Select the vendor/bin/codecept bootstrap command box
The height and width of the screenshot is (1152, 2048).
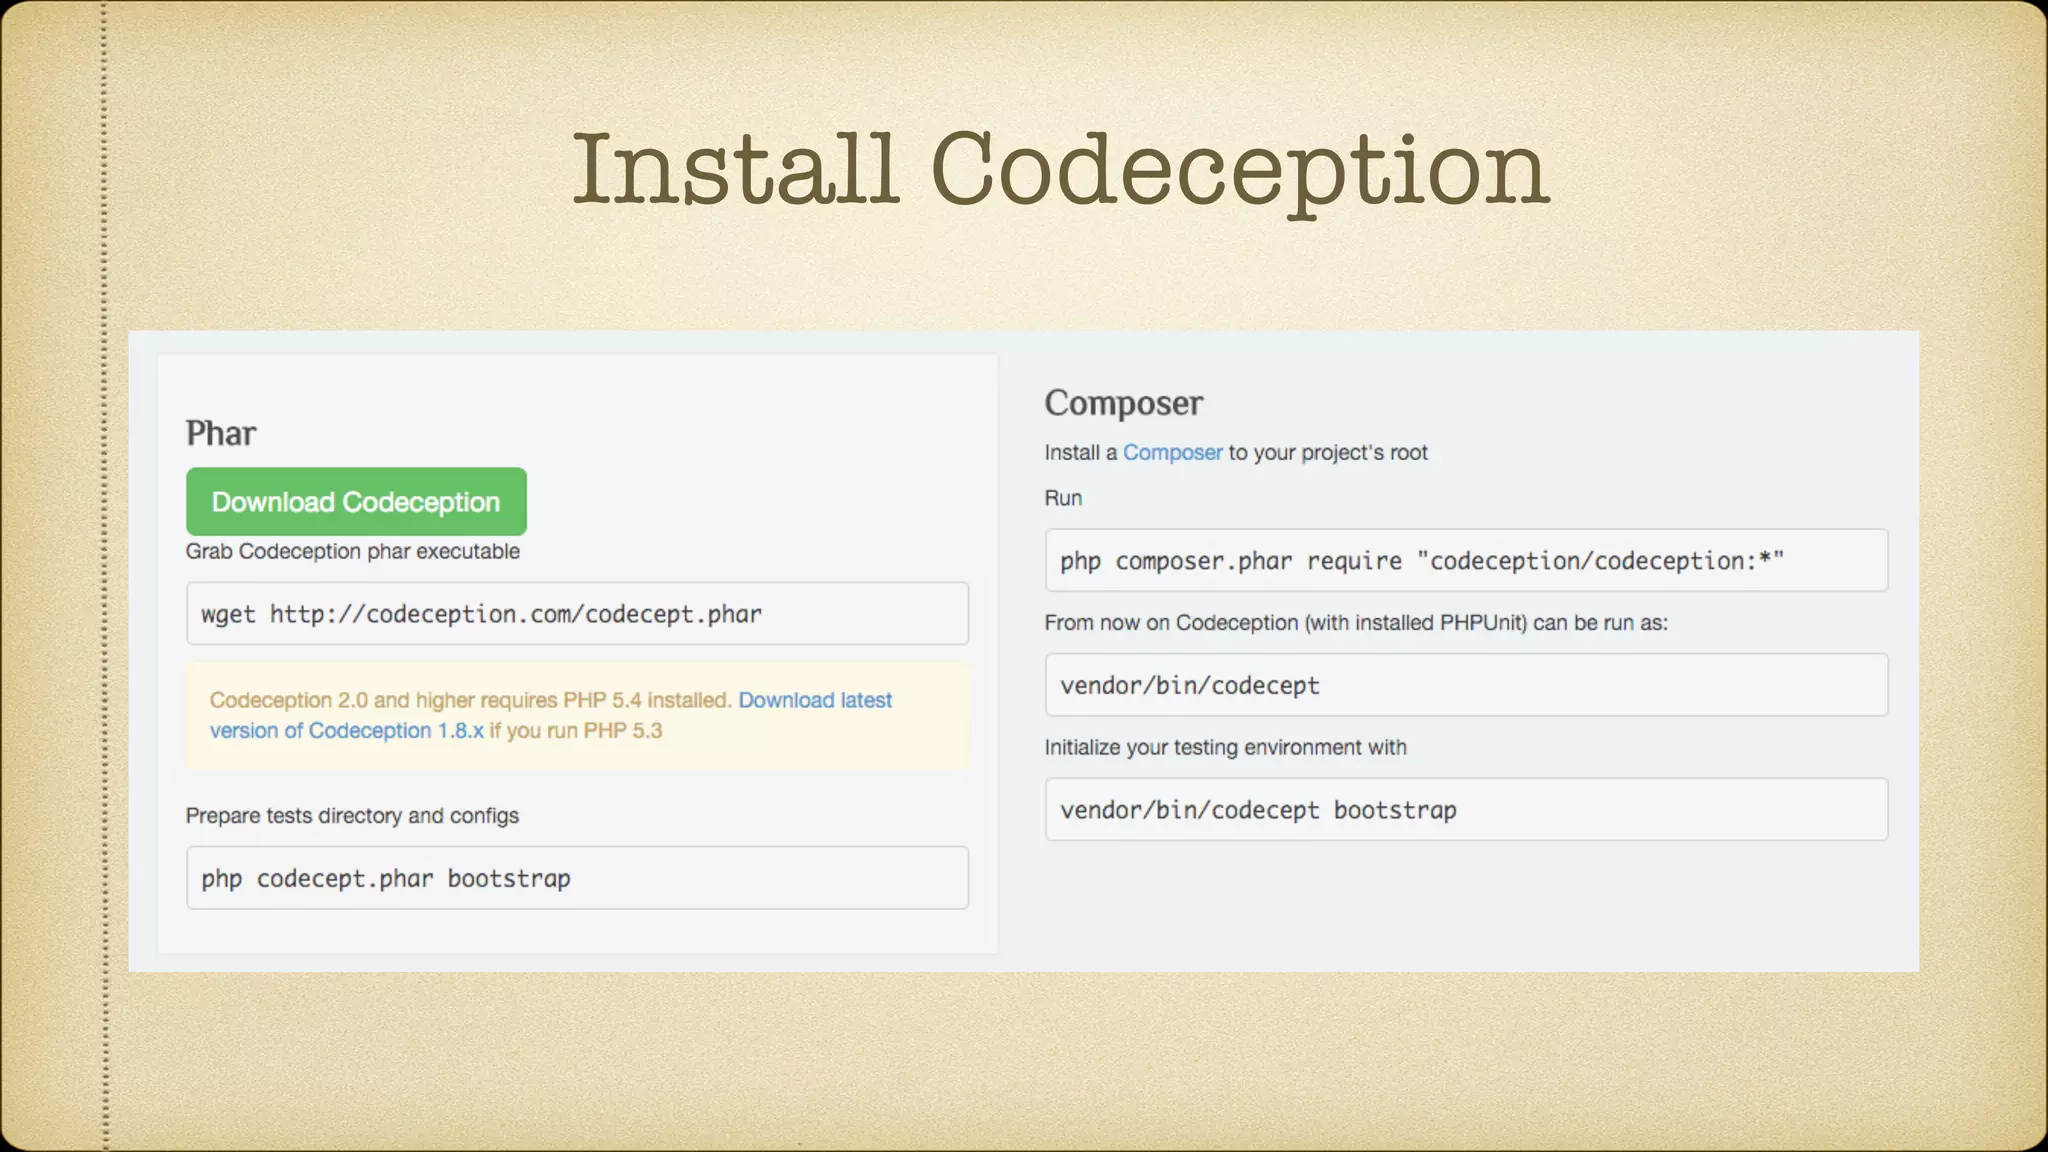coord(1465,810)
